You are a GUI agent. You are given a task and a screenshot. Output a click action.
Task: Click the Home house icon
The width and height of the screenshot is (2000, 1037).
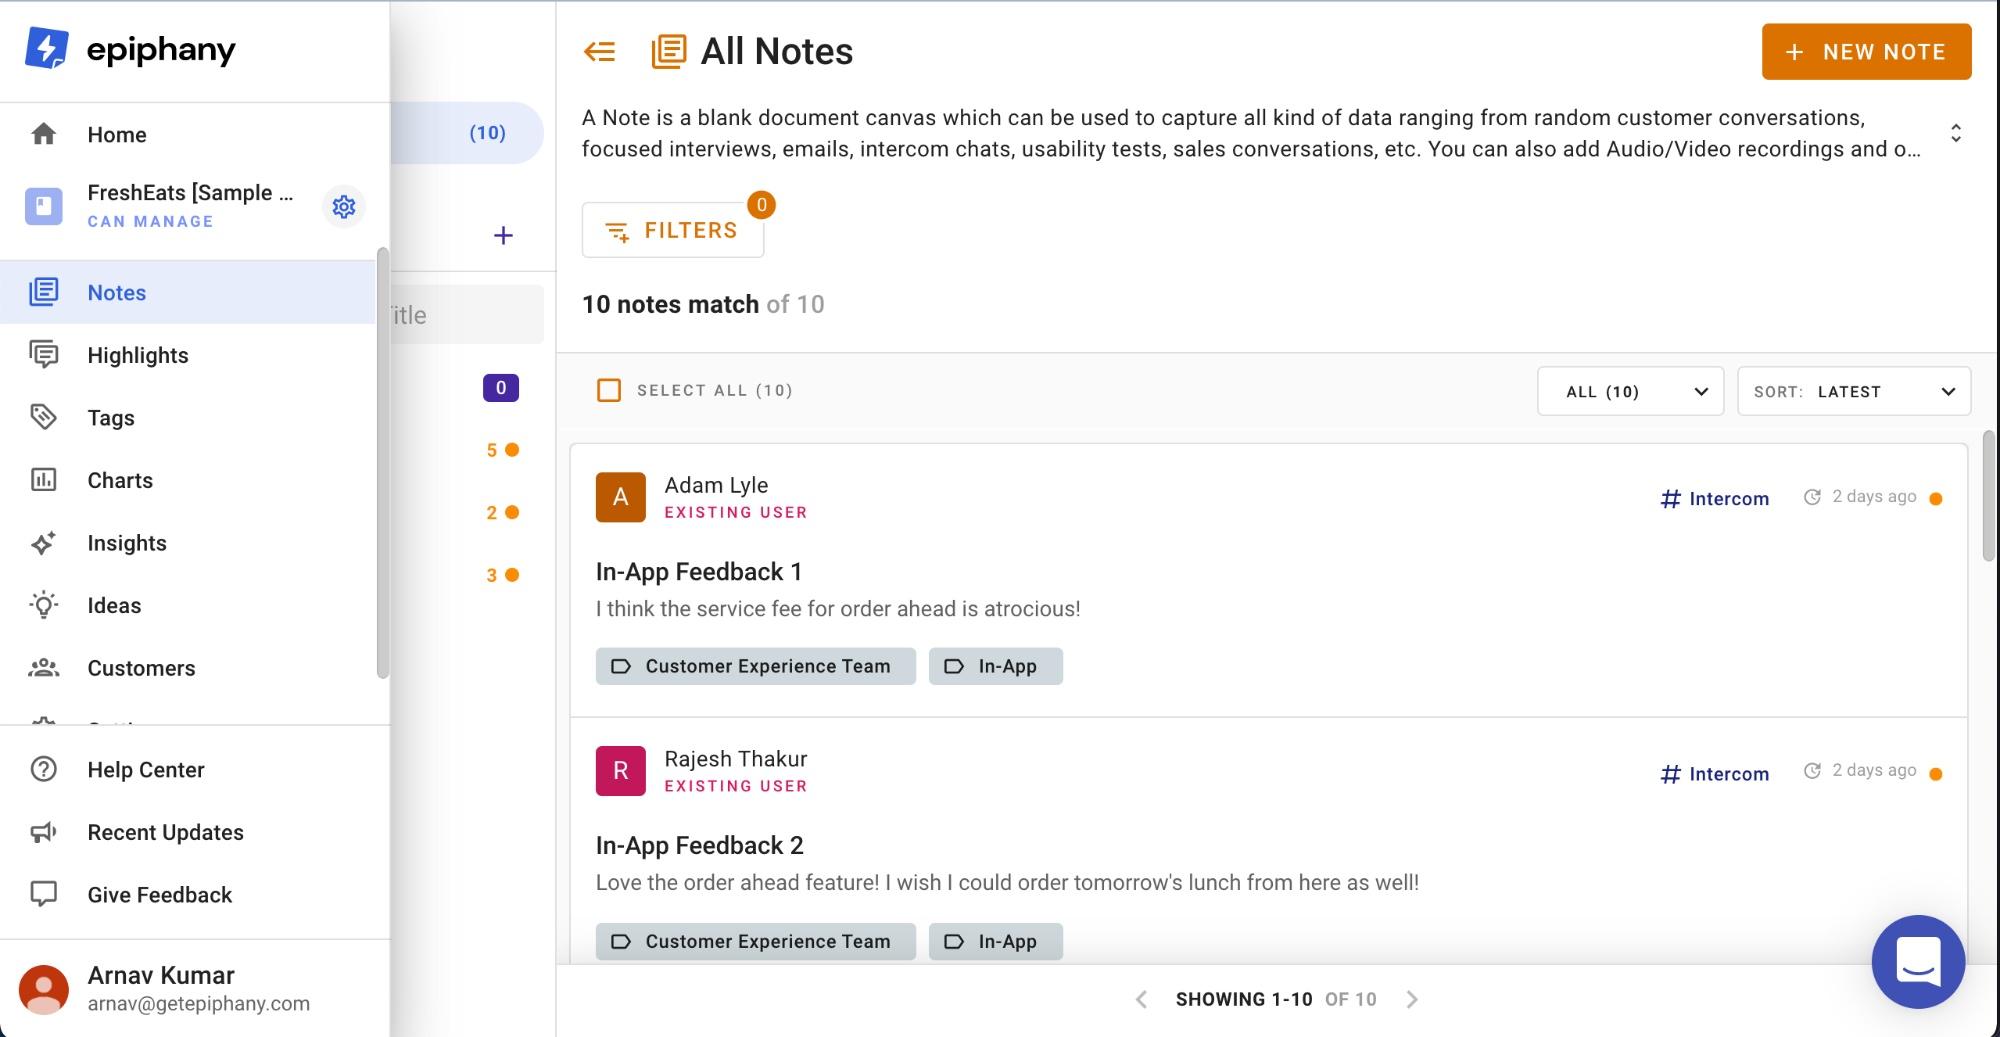[x=43, y=134]
